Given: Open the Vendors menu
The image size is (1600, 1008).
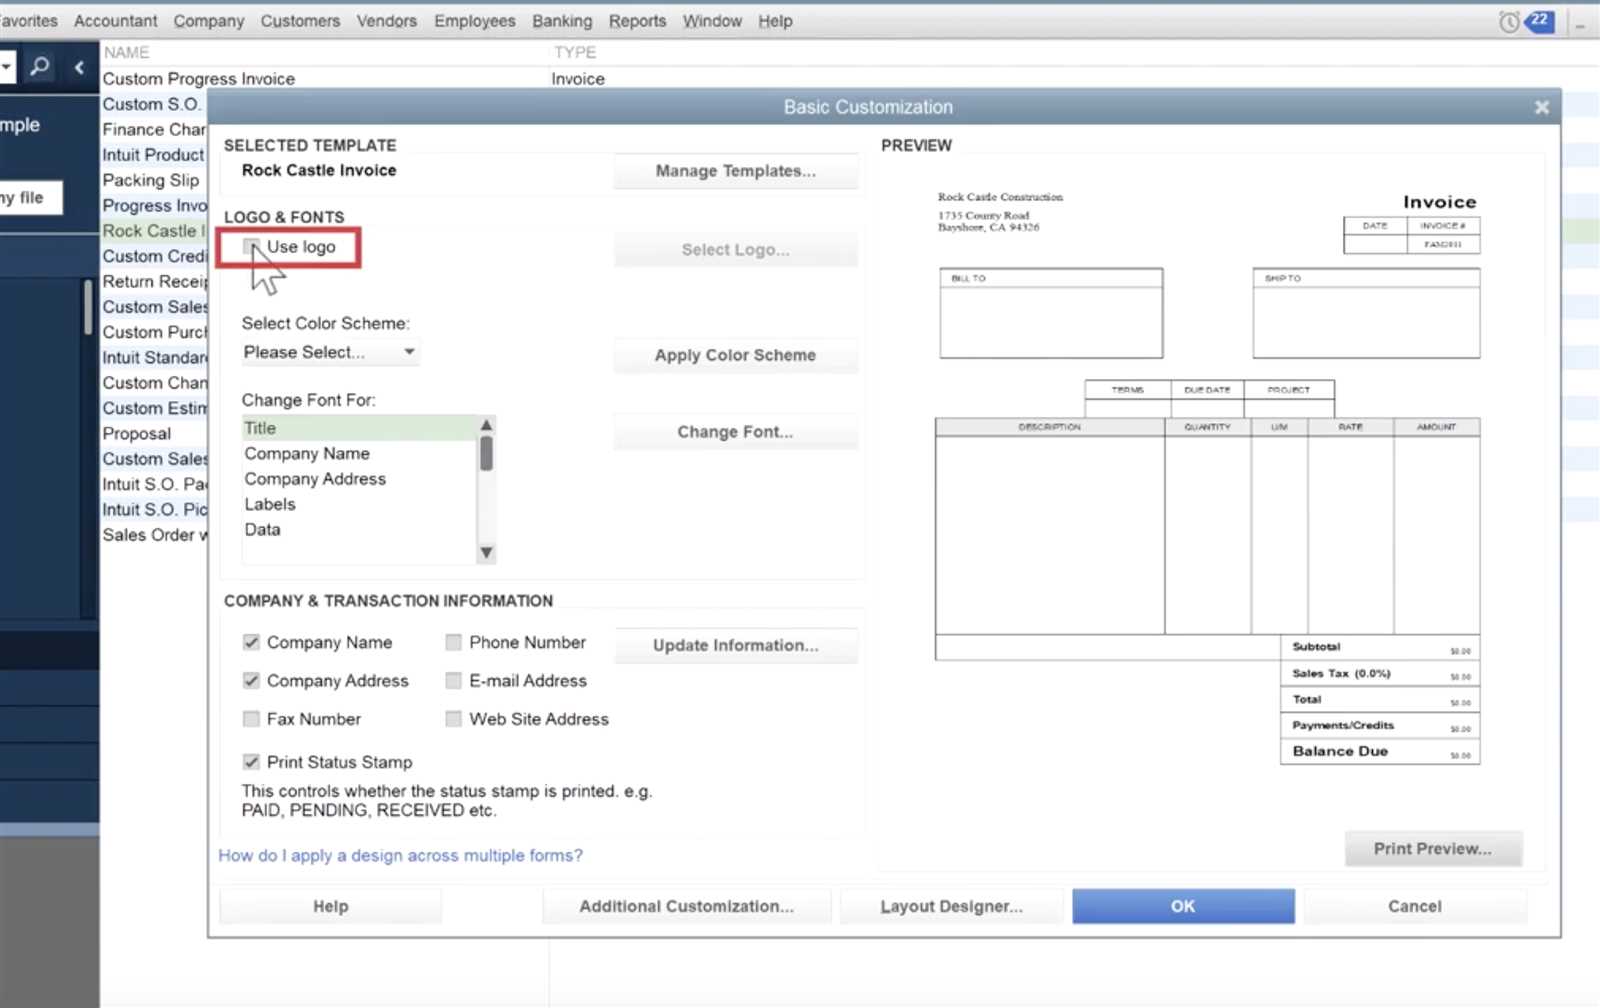Looking at the screenshot, I should [x=386, y=21].
